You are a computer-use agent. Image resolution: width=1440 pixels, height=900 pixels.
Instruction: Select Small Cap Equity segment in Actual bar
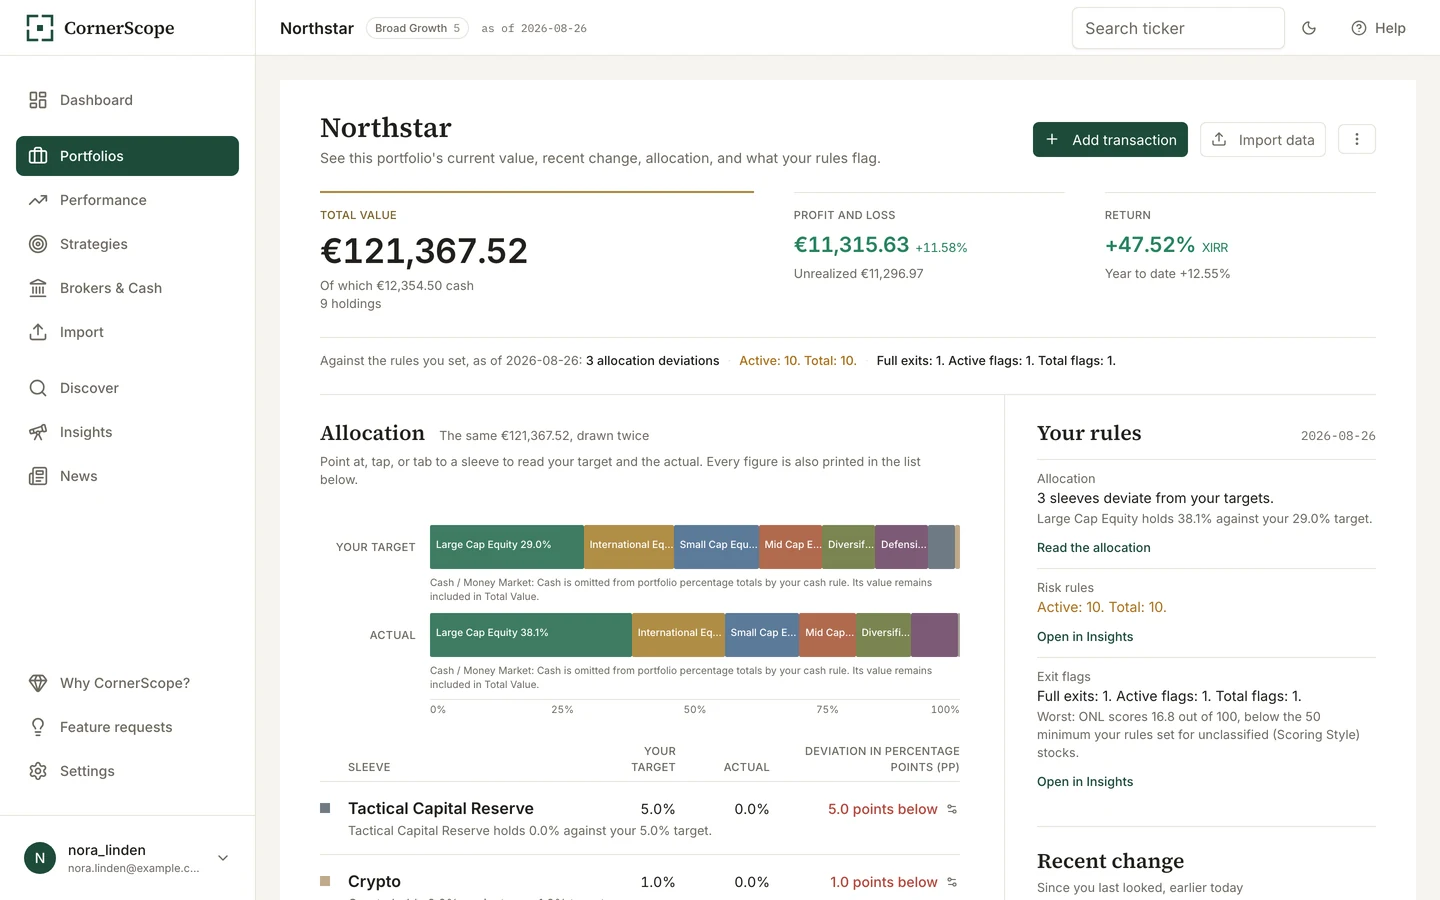point(762,635)
